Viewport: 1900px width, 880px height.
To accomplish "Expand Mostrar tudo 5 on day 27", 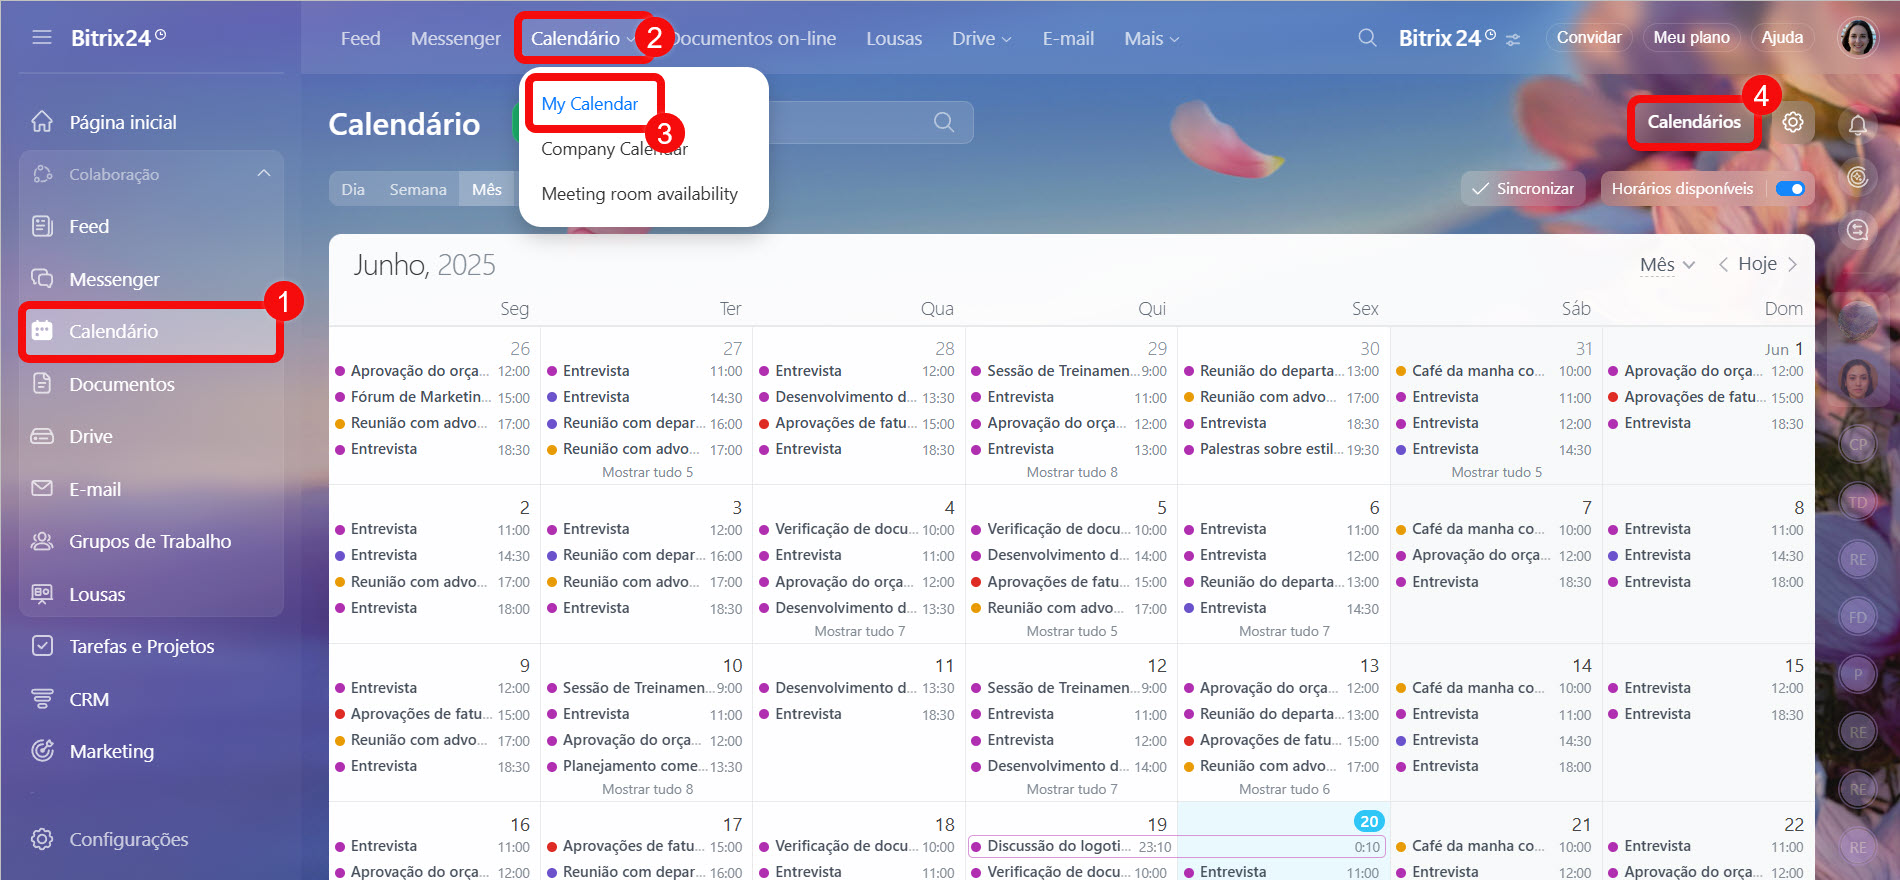I will pyautogui.click(x=647, y=472).
